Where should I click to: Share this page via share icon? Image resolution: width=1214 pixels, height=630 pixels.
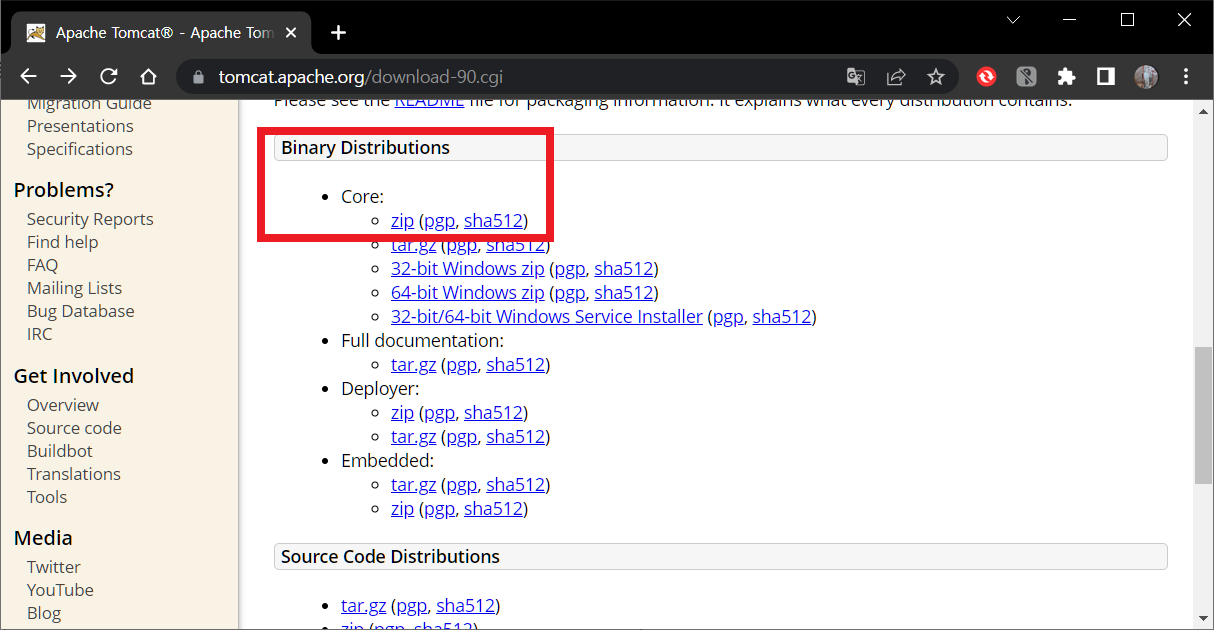point(896,76)
